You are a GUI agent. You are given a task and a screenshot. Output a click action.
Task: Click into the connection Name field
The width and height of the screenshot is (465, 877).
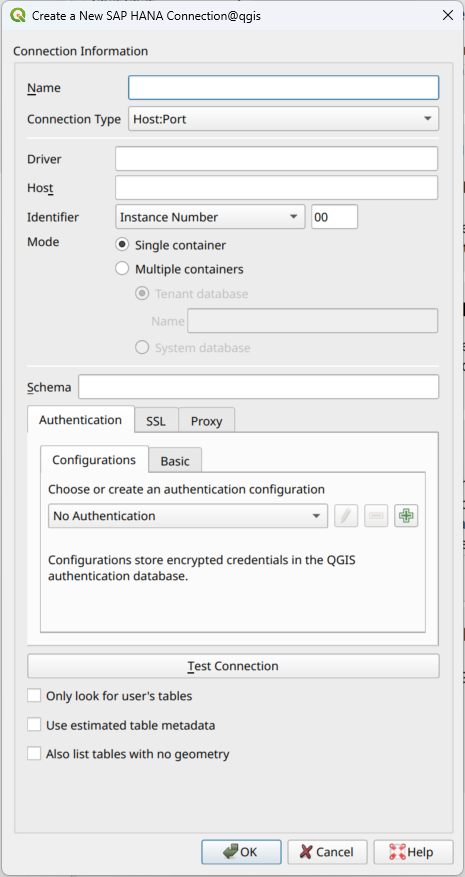click(284, 88)
